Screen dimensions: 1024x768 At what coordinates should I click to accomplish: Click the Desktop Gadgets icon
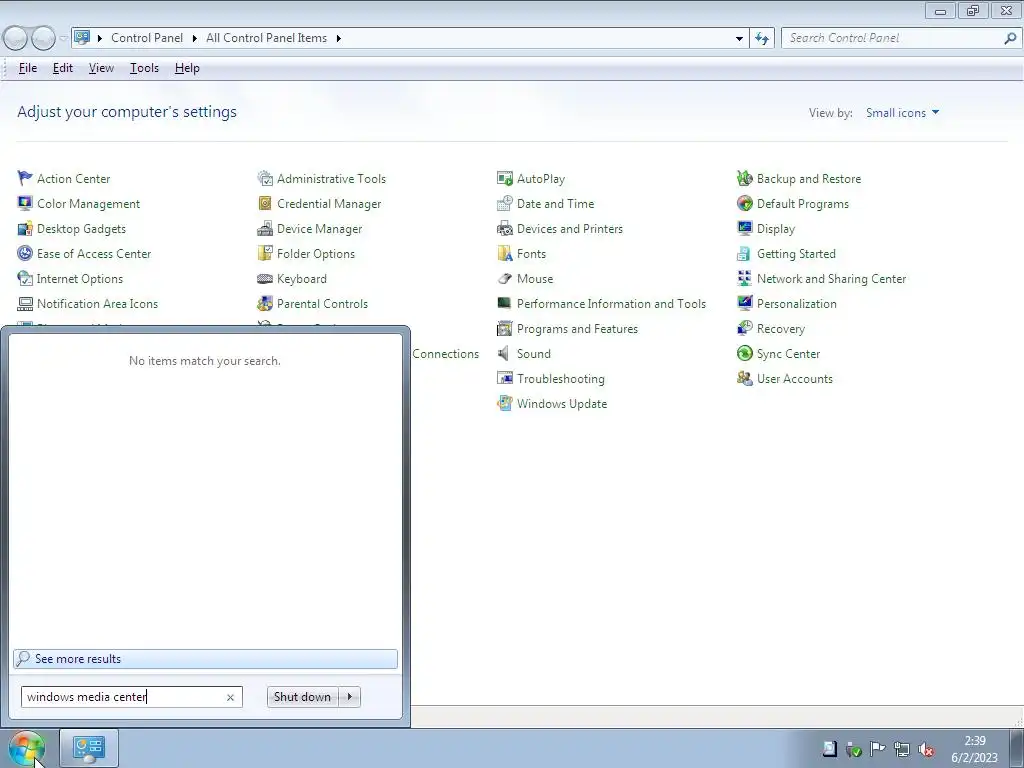[x=25, y=229]
